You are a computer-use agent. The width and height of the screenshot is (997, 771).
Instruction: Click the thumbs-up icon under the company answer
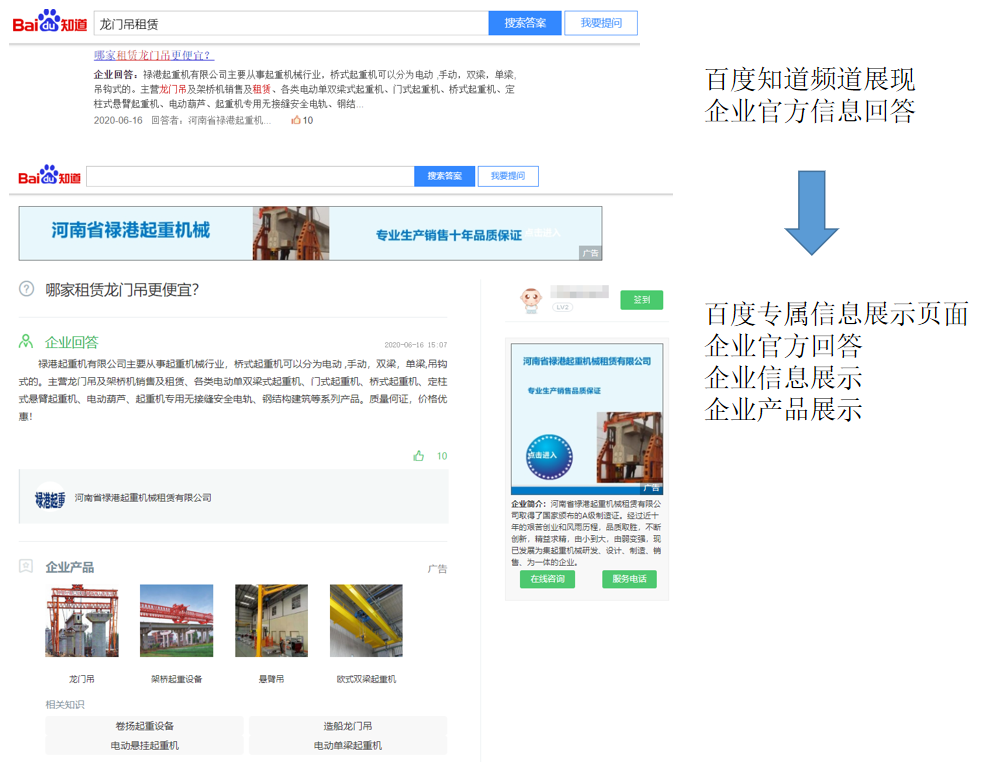point(419,456)
